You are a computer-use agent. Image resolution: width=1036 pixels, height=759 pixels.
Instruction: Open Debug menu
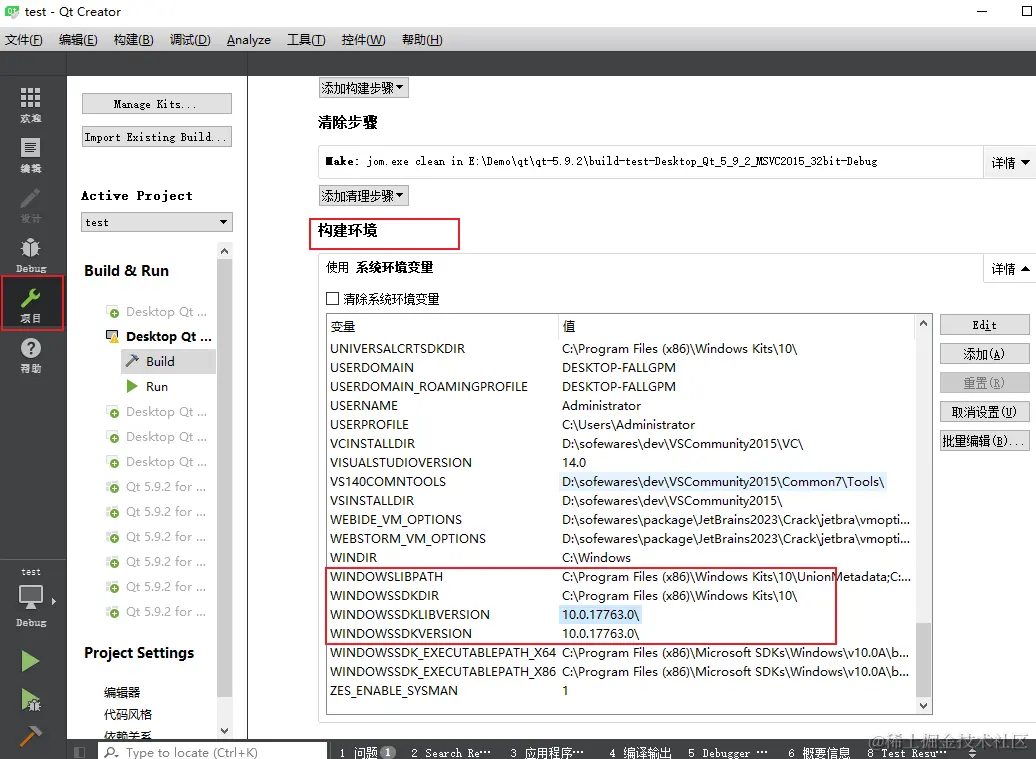190,40
